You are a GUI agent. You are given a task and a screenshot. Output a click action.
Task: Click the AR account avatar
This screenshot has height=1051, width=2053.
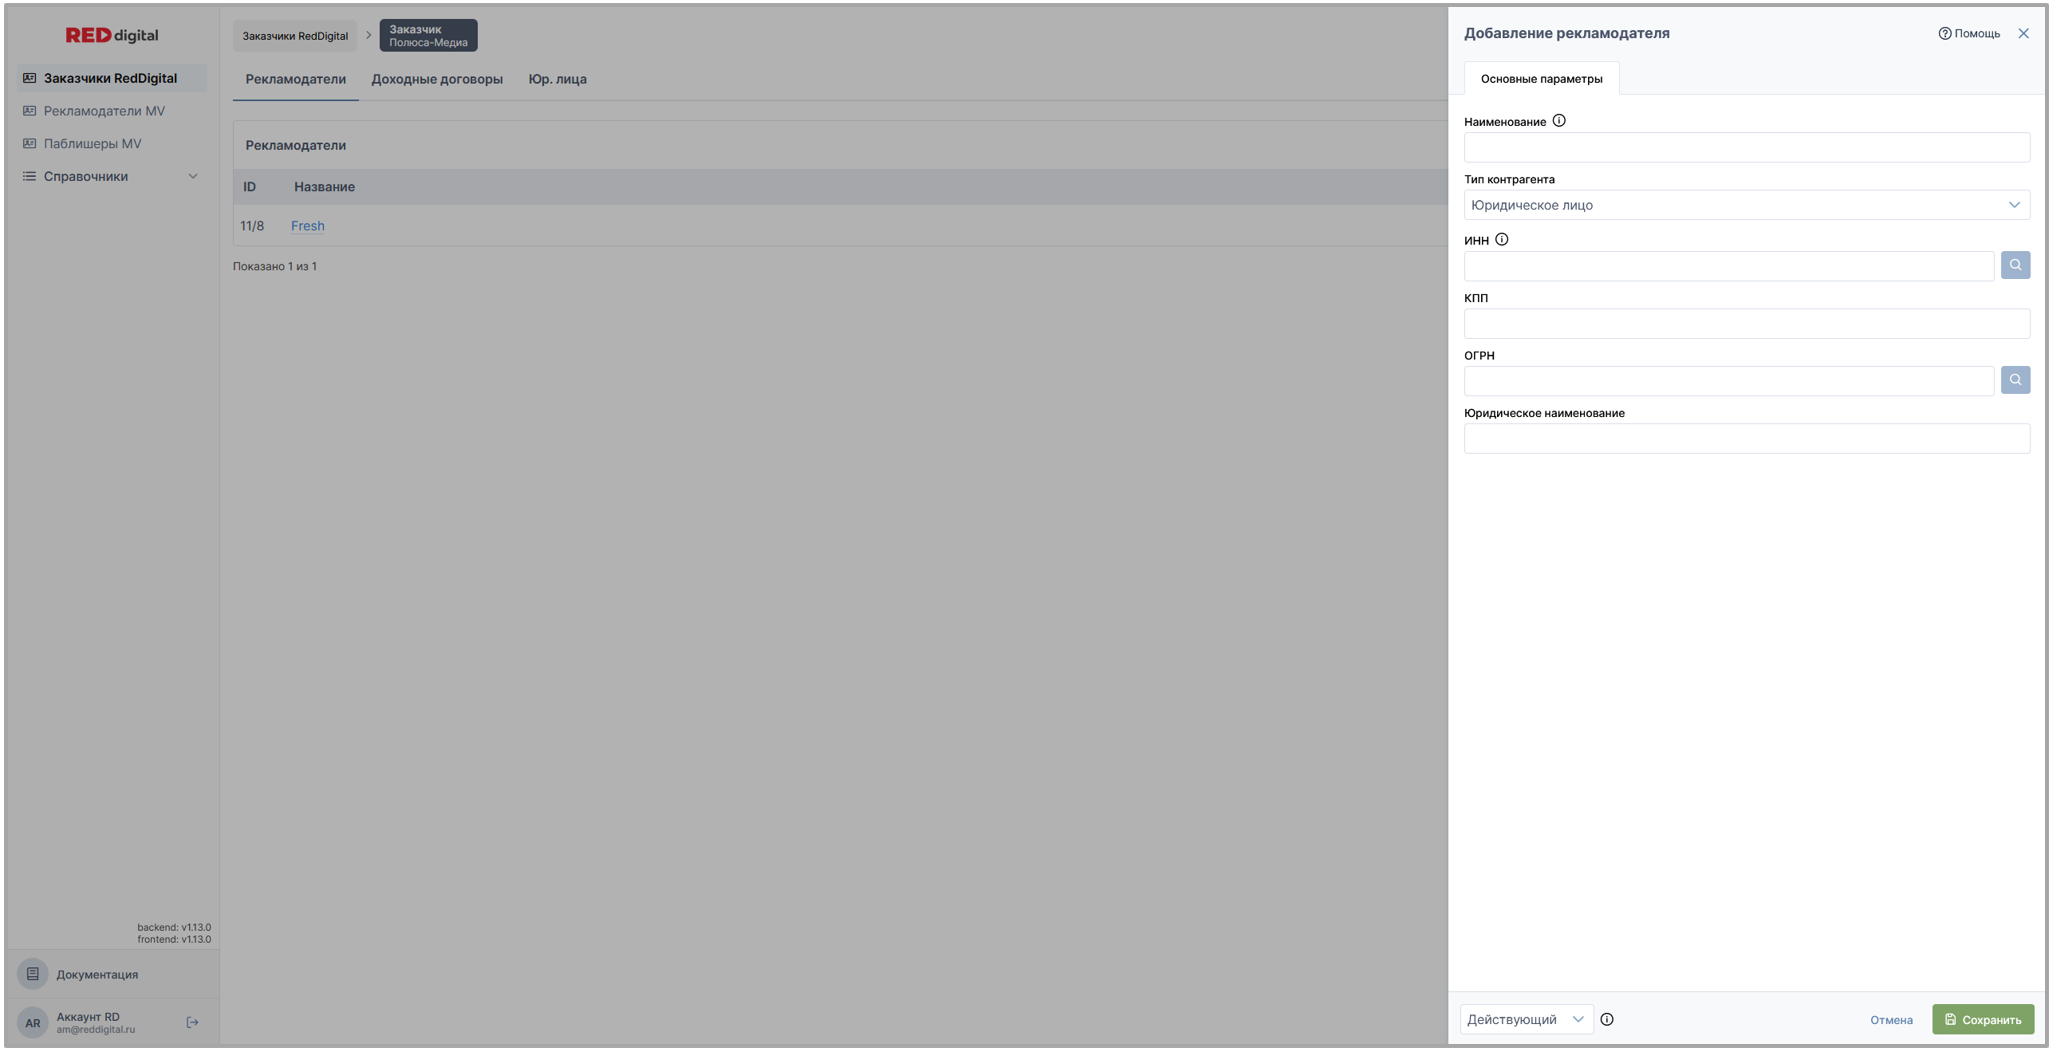point(33,1022)
